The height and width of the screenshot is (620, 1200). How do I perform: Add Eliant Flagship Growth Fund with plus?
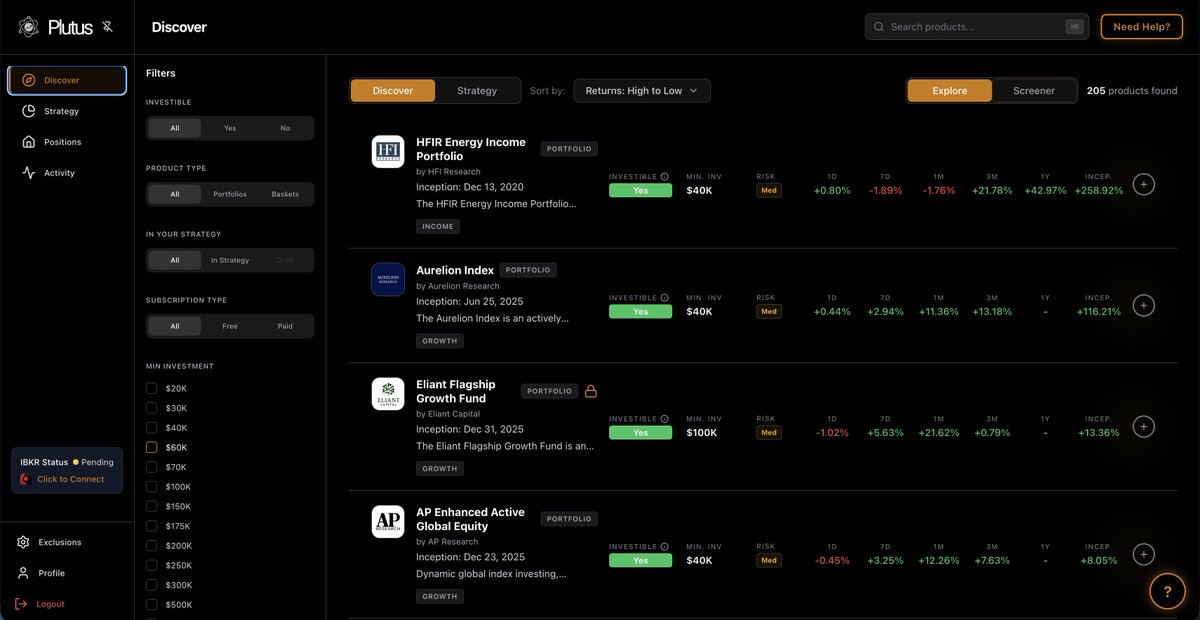tap(1144, 427)
